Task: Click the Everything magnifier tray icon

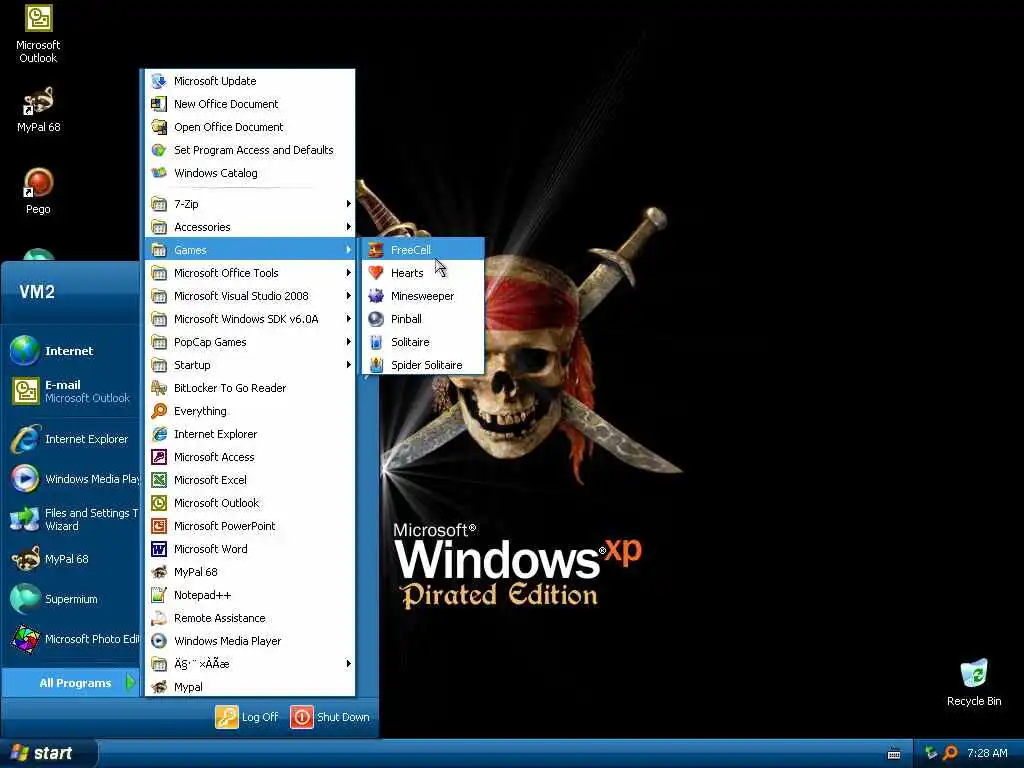Action: pyautogui.click(x=950, y=753)
